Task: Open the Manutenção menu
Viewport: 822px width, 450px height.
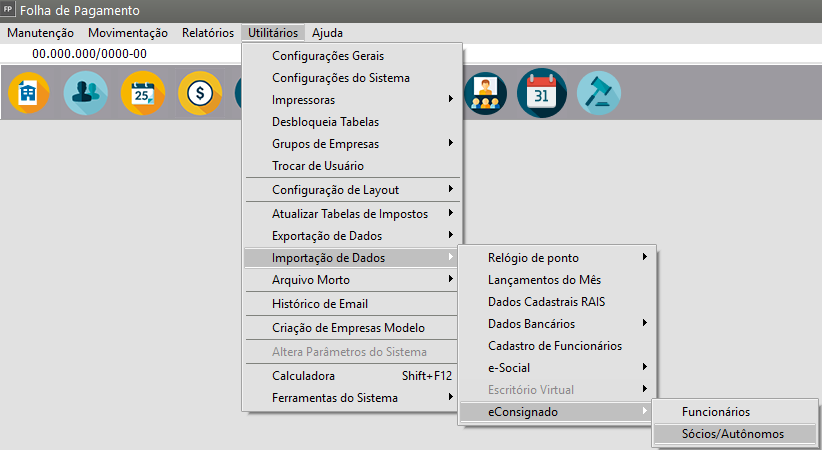Action: pos(40,33)
